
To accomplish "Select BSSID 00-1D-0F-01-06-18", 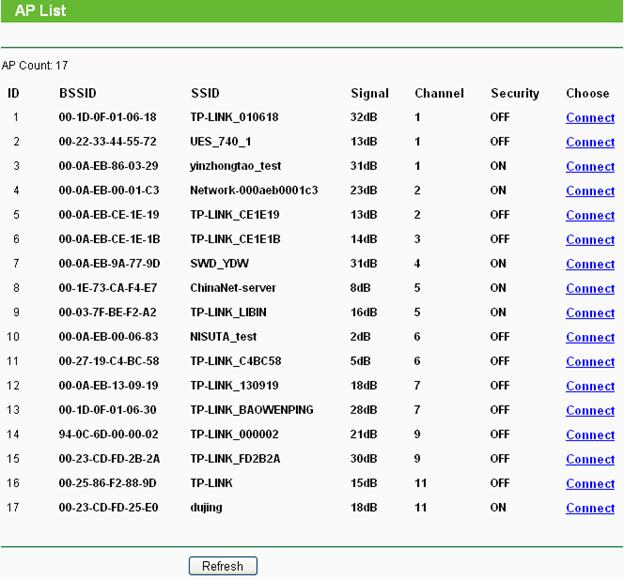I will (107, 117).
